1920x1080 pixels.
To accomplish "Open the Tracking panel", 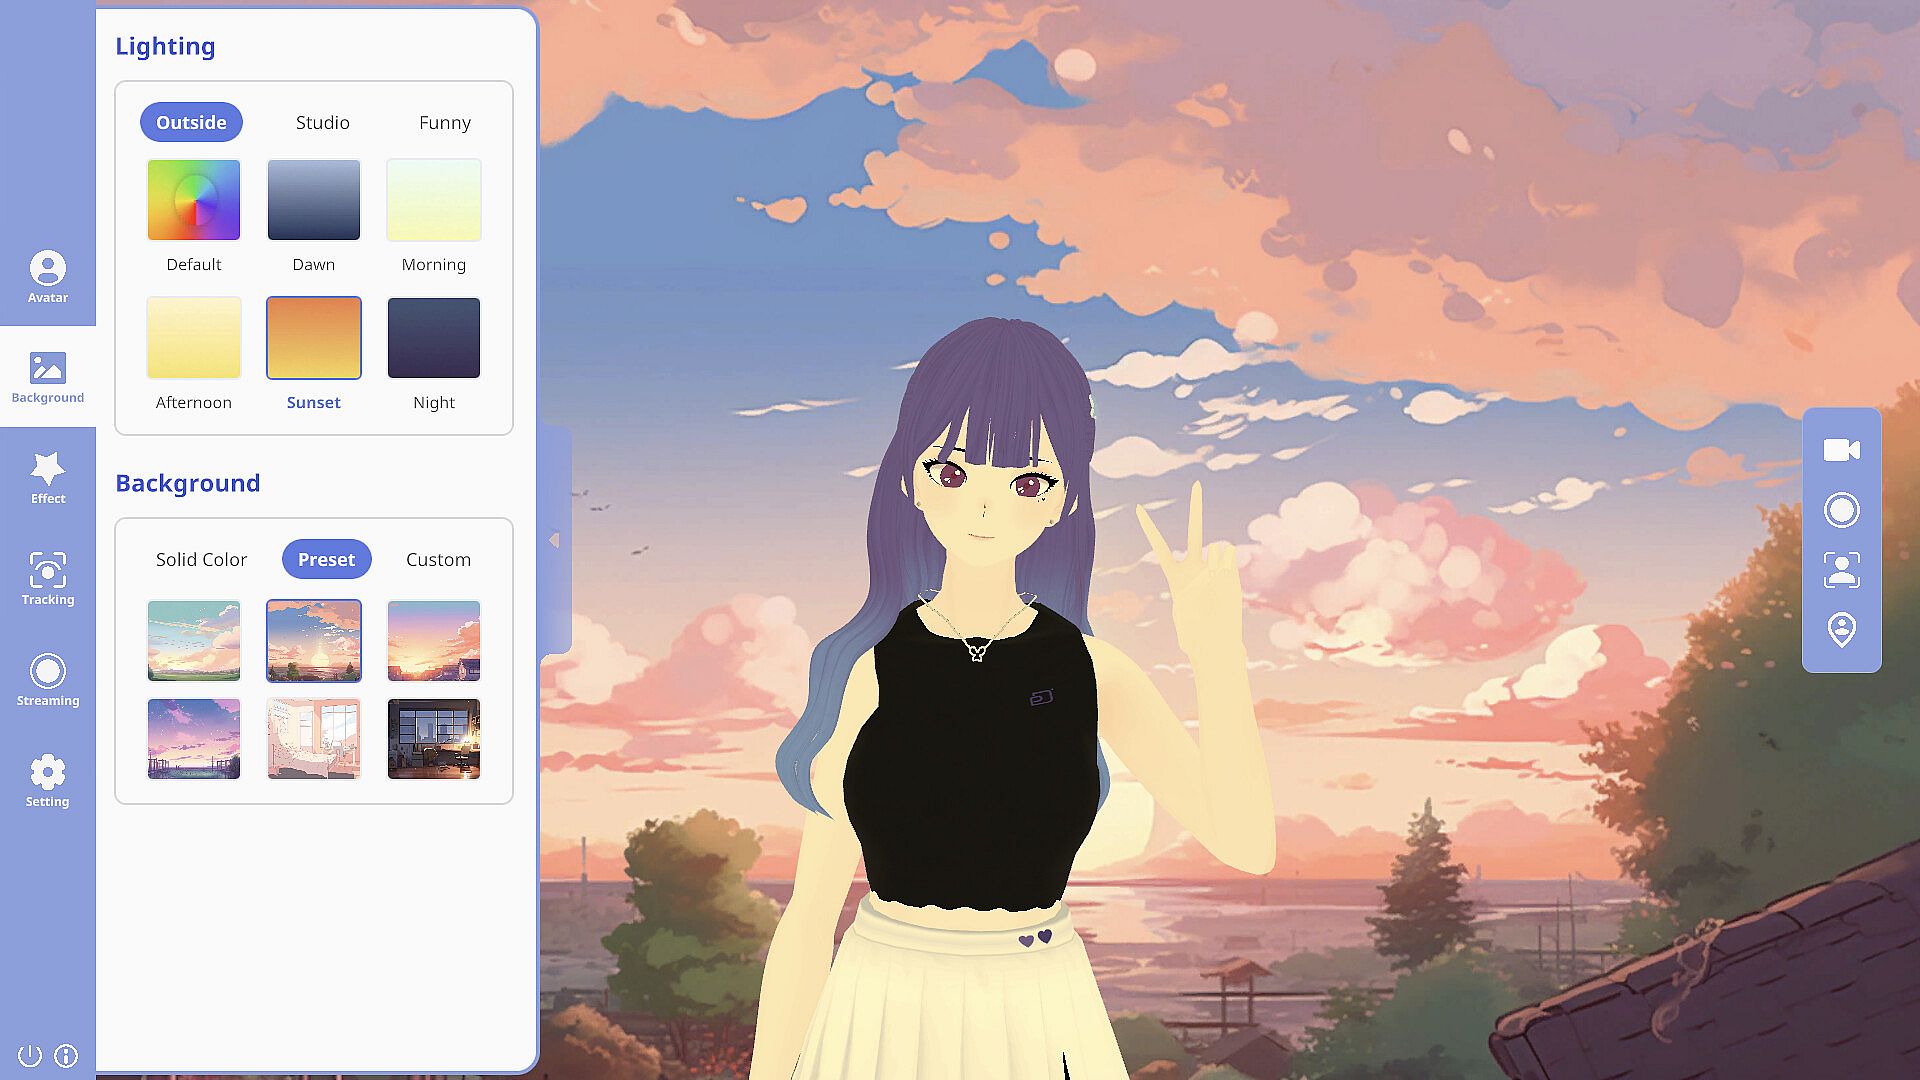I will pos(47,578).
